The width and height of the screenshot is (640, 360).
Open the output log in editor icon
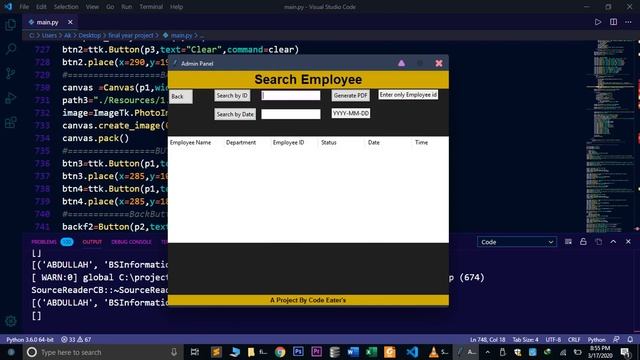598,242
